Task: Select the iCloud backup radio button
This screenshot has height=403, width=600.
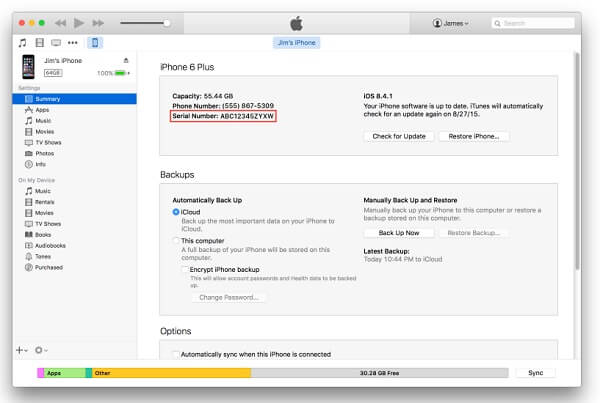Action: [176, 212]
